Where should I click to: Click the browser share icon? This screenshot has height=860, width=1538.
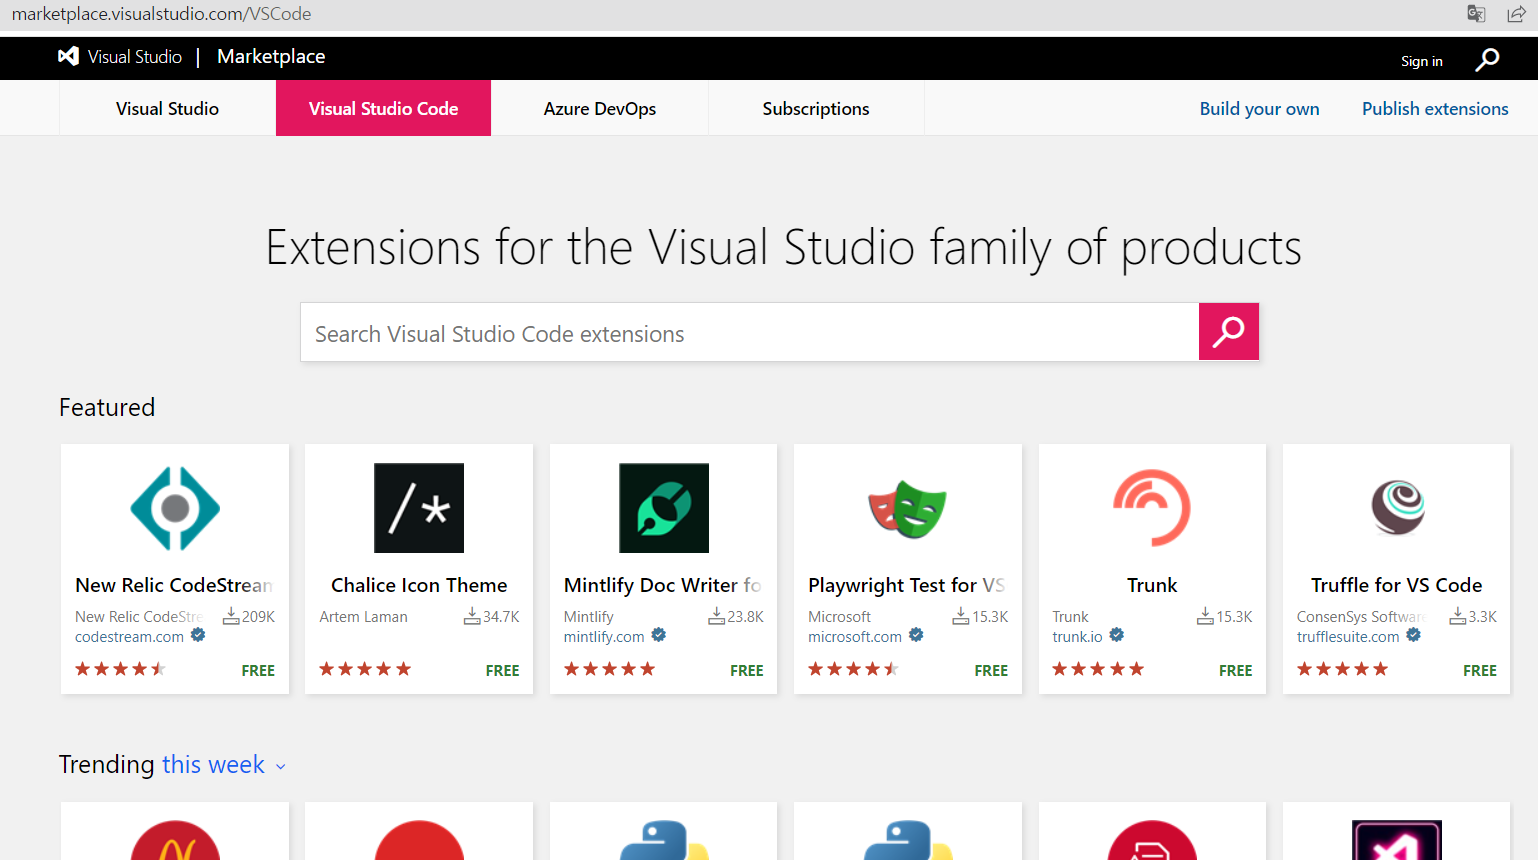pos(1516,14)
